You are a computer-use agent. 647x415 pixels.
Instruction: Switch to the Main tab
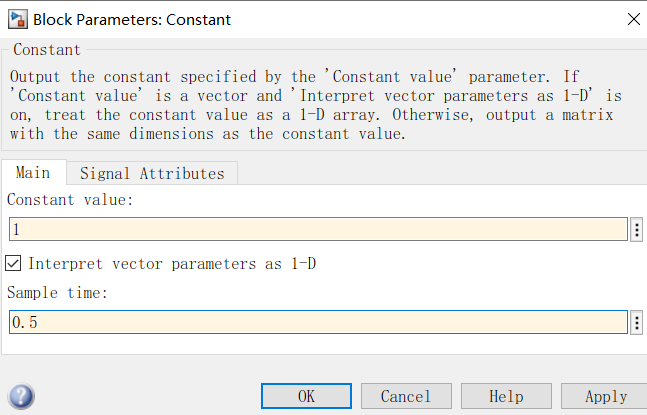(33, 173)
